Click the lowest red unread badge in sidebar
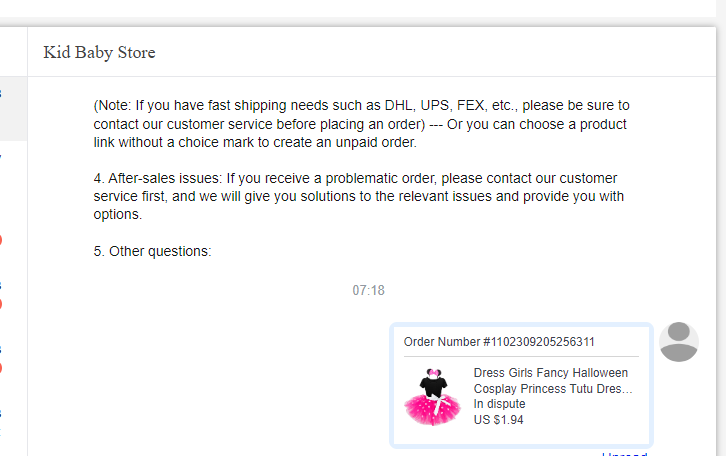 [x=1, y=368]
